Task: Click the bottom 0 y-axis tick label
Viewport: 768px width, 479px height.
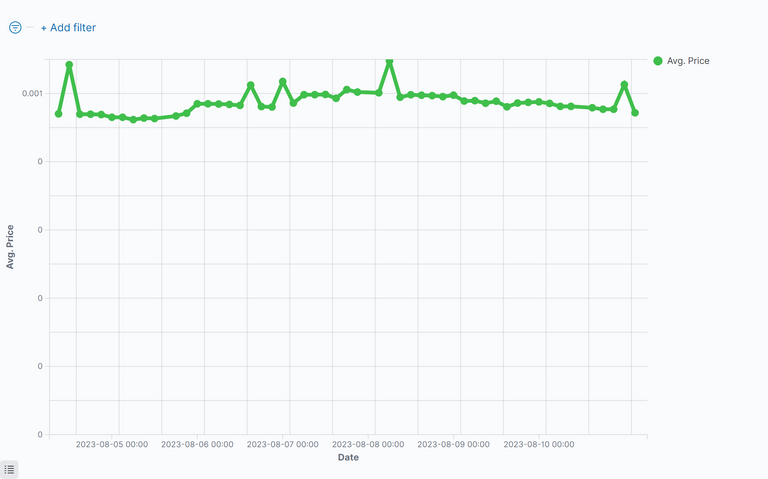Action: coord(40,435)
